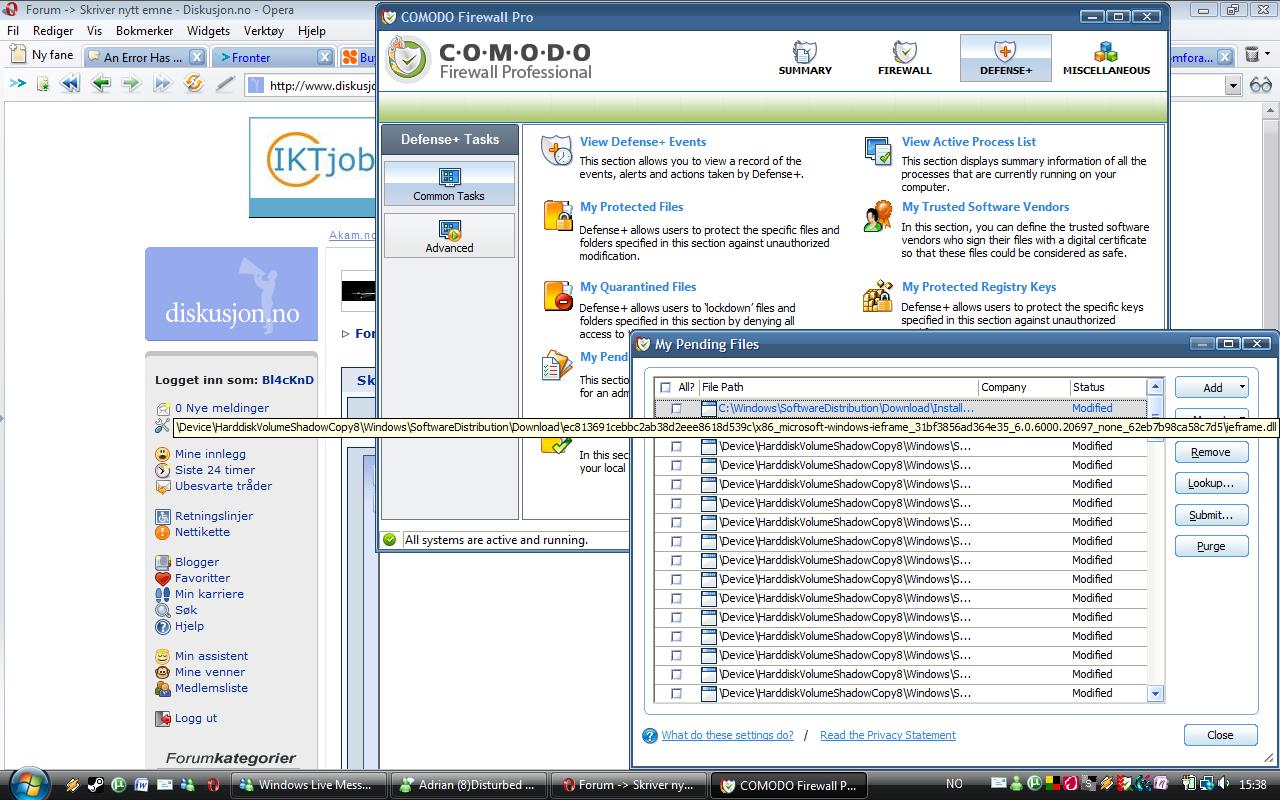Click Opera rewind button

[x=69, y=85]
